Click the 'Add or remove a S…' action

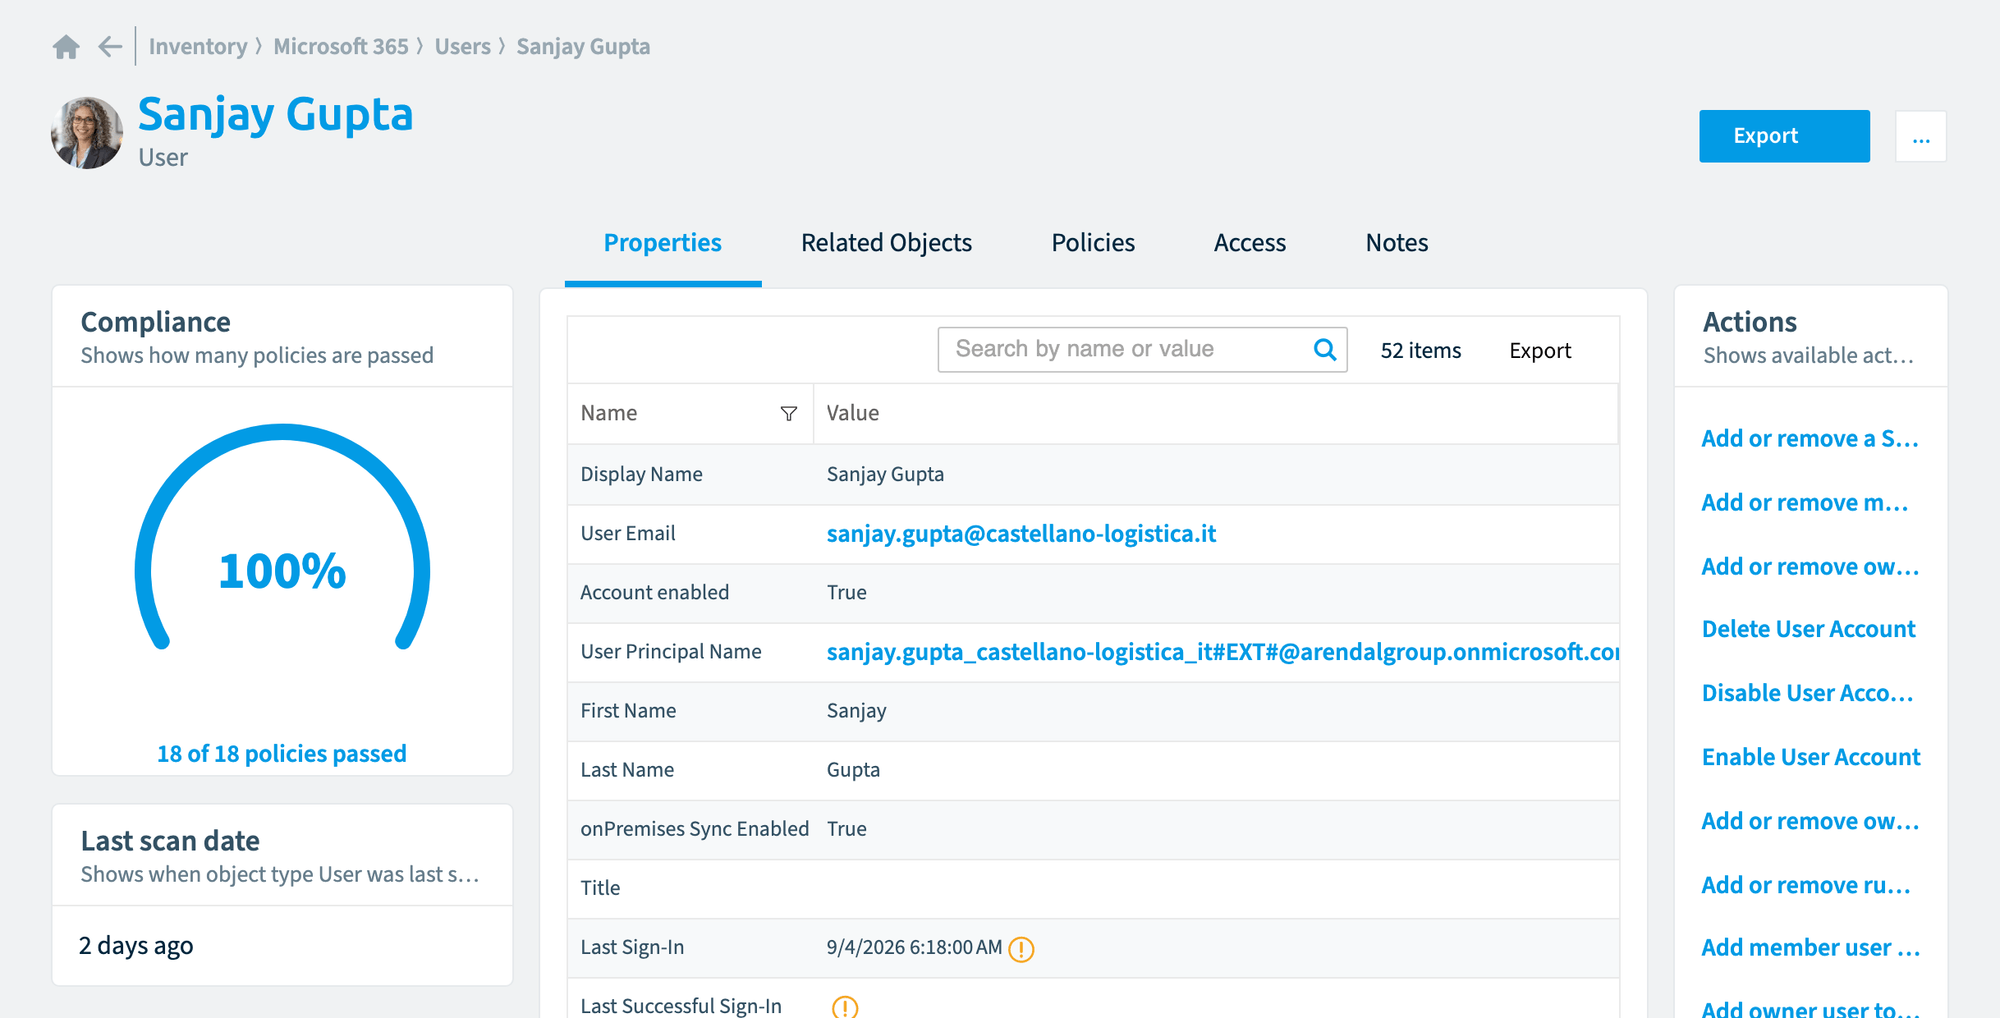[x=1810, y=438]
